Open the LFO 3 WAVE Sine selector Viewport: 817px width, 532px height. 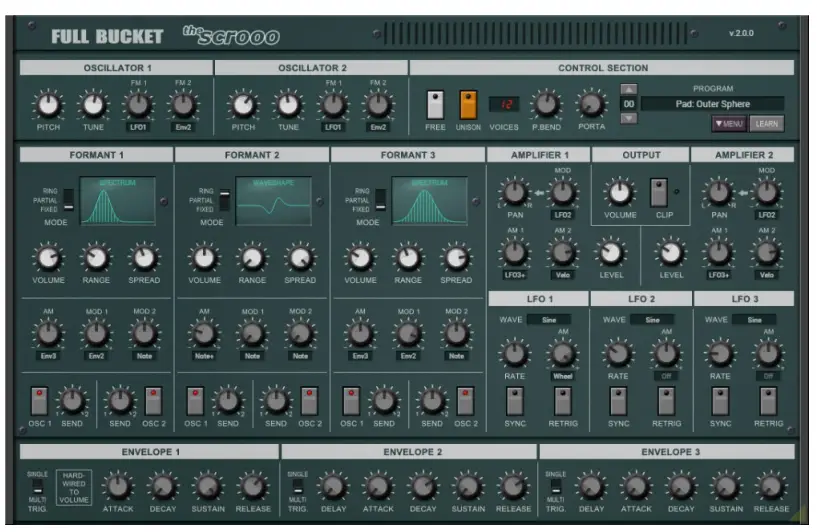(x=754, y=320)
